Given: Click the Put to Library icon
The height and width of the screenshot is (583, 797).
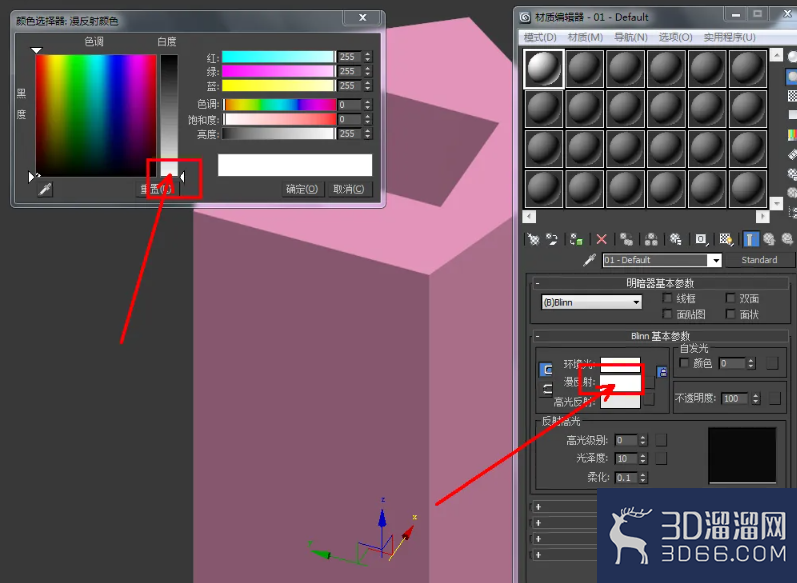Looking at the screenshot, I should tap(676, 239).
